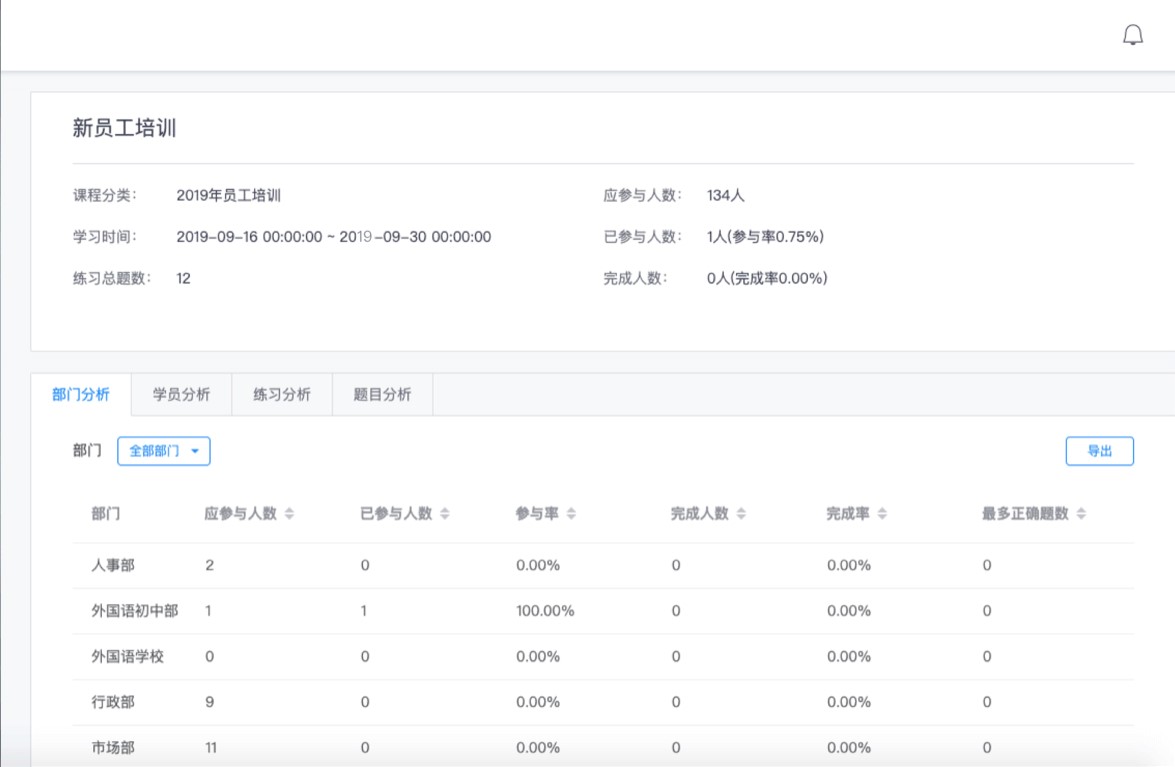Image resolution: width=1175 pixels, height=767 pixels.
Task: Sort by 最多正确题数 column arrows
Action: (x=1081, y=513)
